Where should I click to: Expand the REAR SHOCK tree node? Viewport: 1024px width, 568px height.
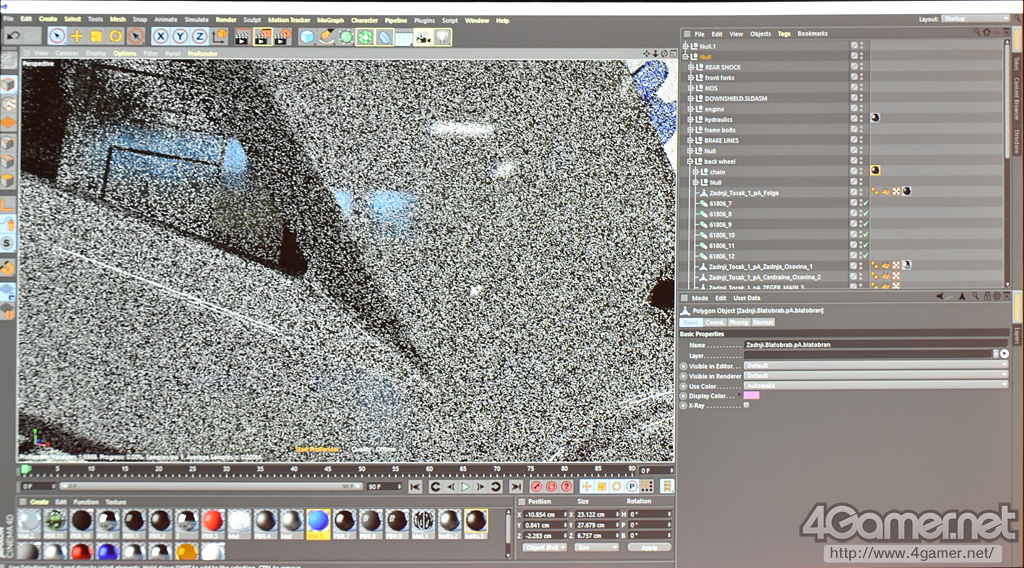(692, 67)
